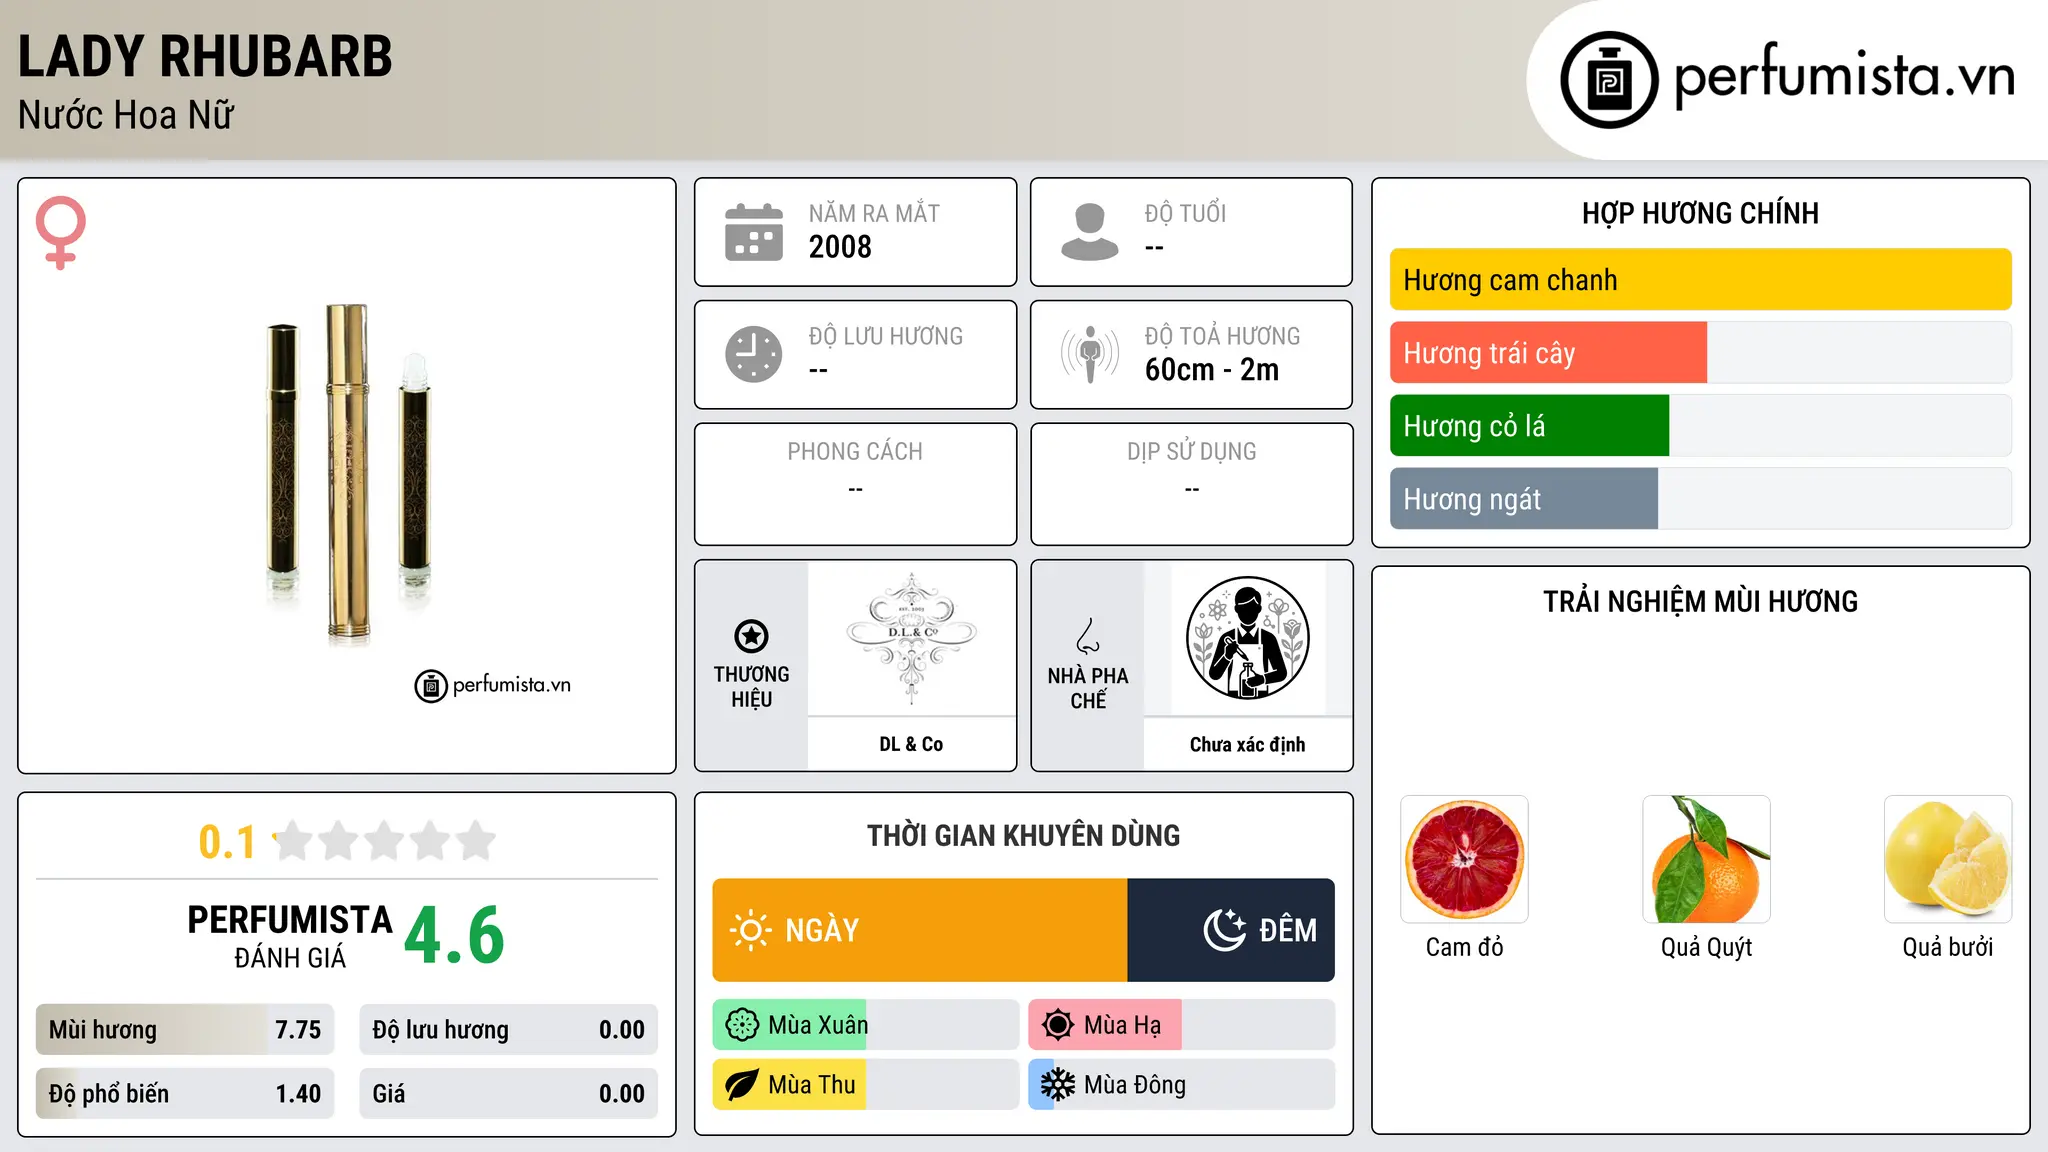Click the PHONG CÁCH card

[856, 484]
